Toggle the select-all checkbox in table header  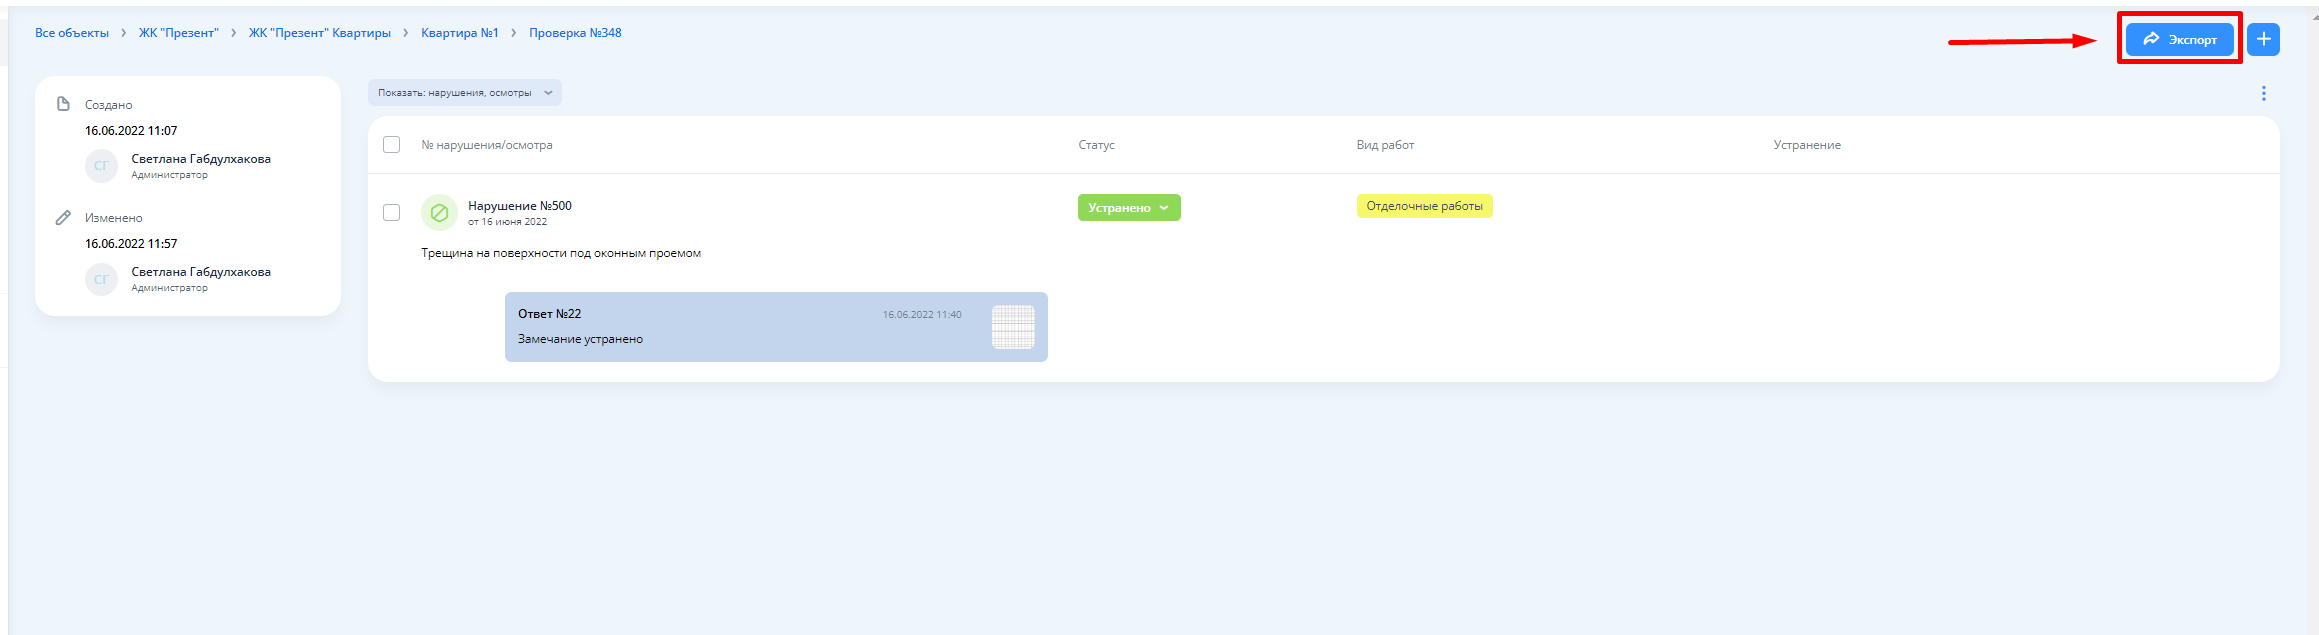392,145
